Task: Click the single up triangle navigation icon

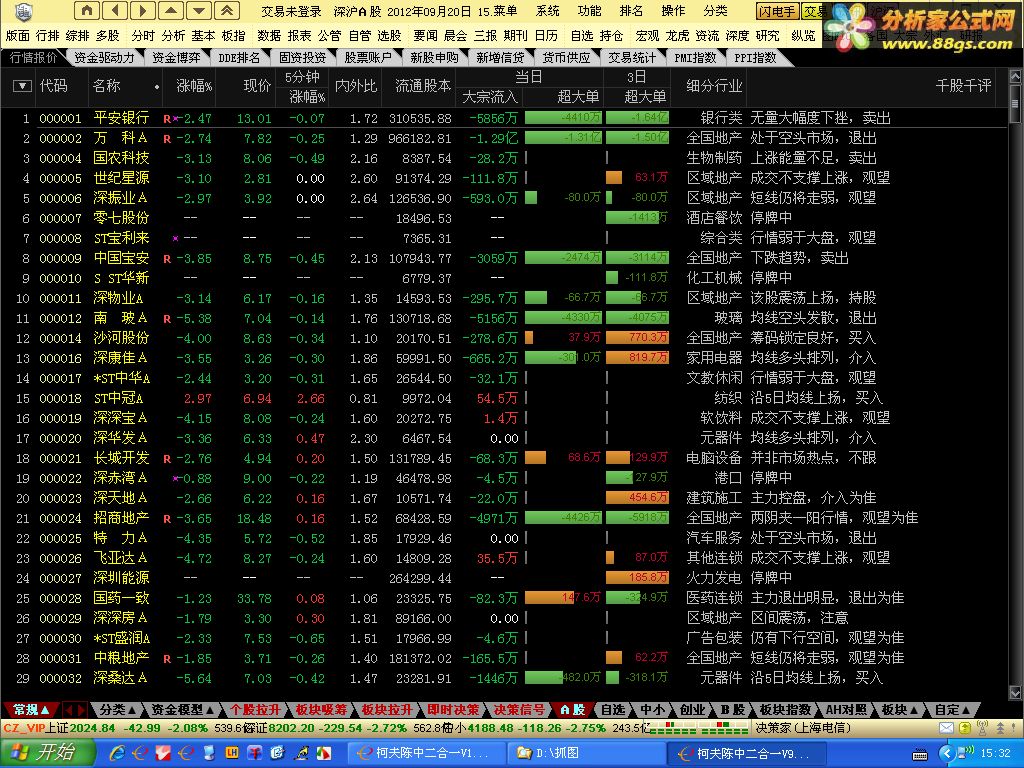Action: 171,10
